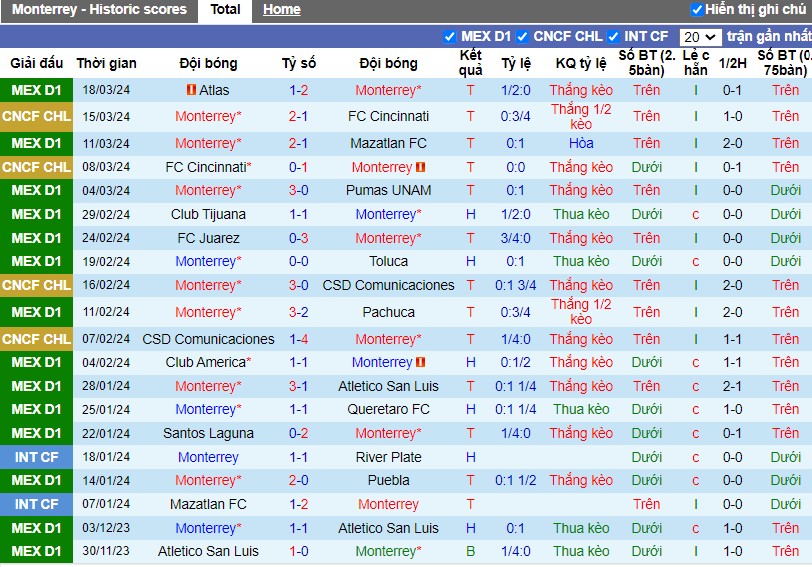Open Atlas team link on 18/03/24
812x567 pixels.
pyautogui.click(x=214, y=90)
